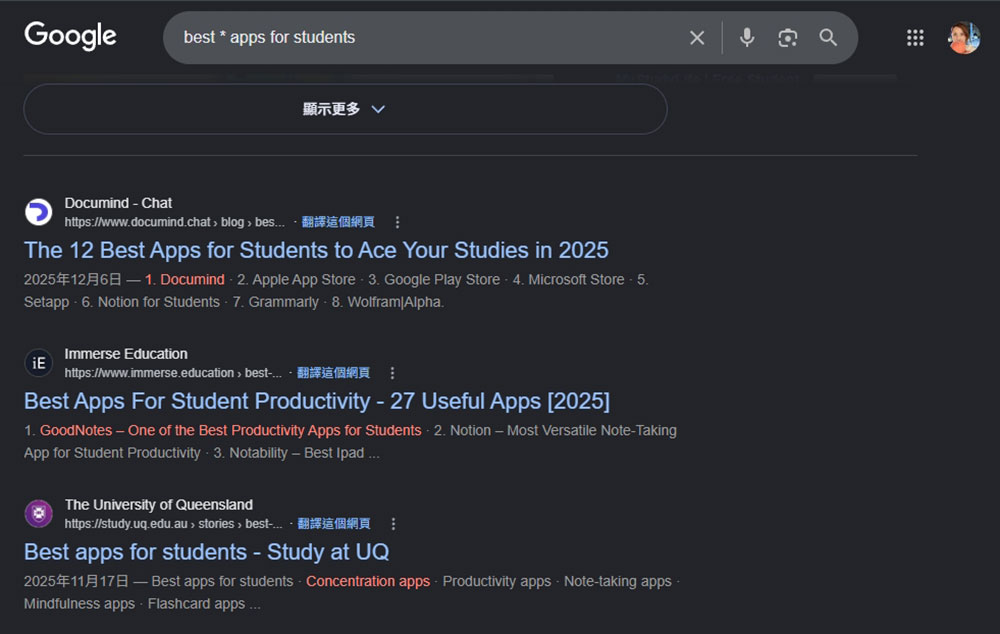The image size is (1000, 634).
Task: Click the Immerse Education iE favicon
Action: pos(38,363)
